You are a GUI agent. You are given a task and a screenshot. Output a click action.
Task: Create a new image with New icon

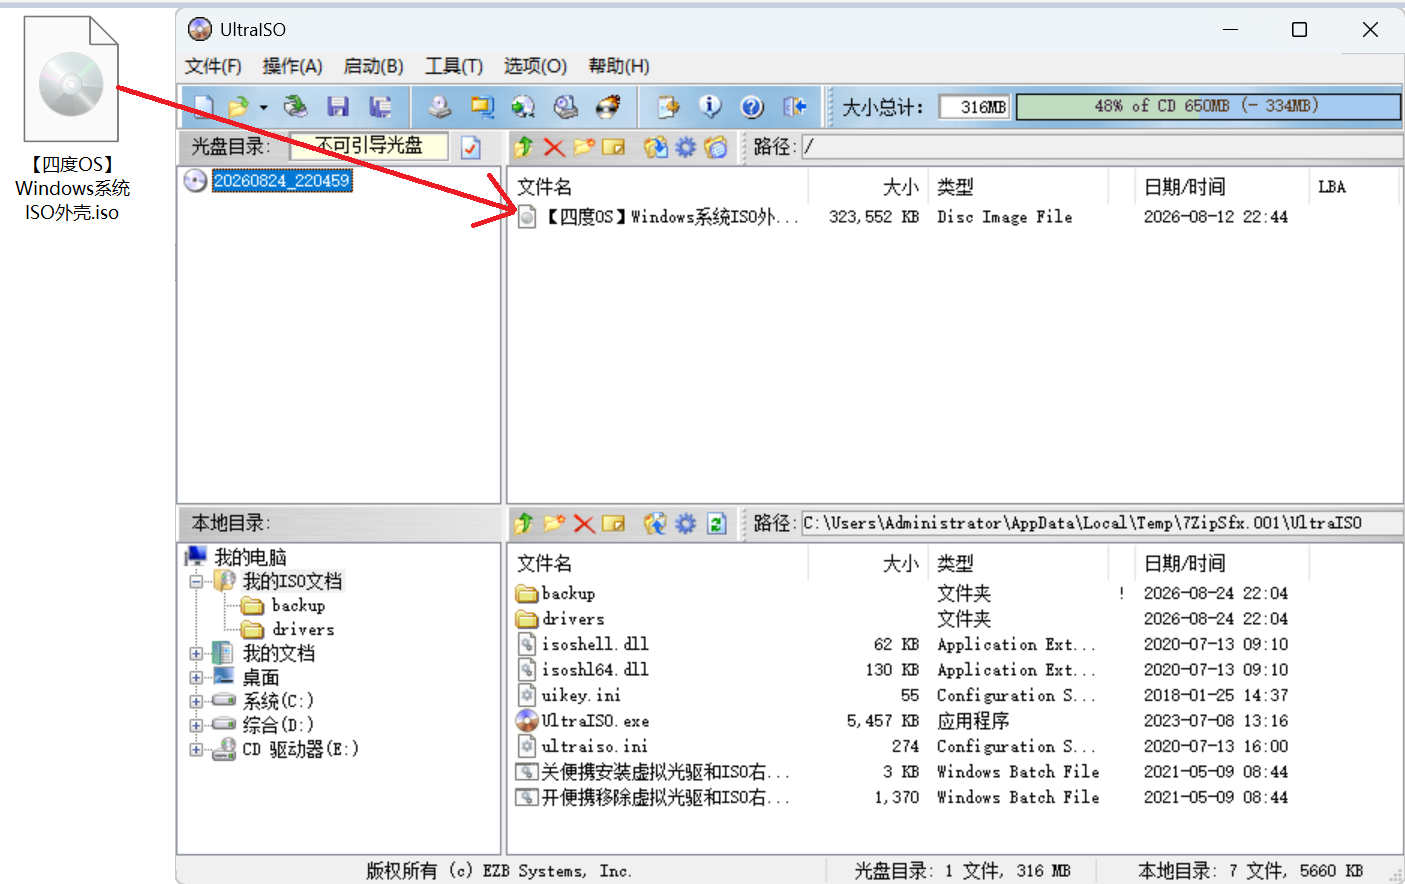click(x=204, y=107)
